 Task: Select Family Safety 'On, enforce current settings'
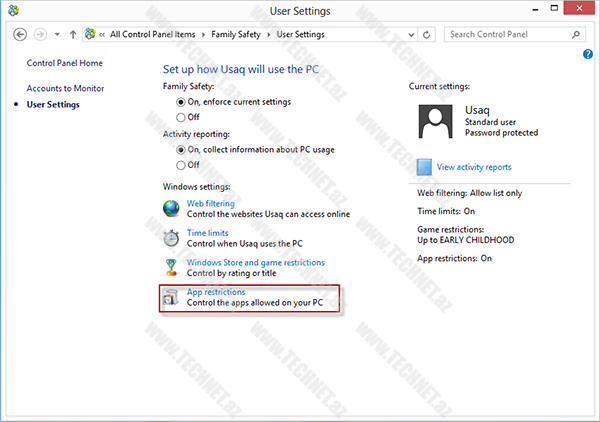(x=181, y=102)
